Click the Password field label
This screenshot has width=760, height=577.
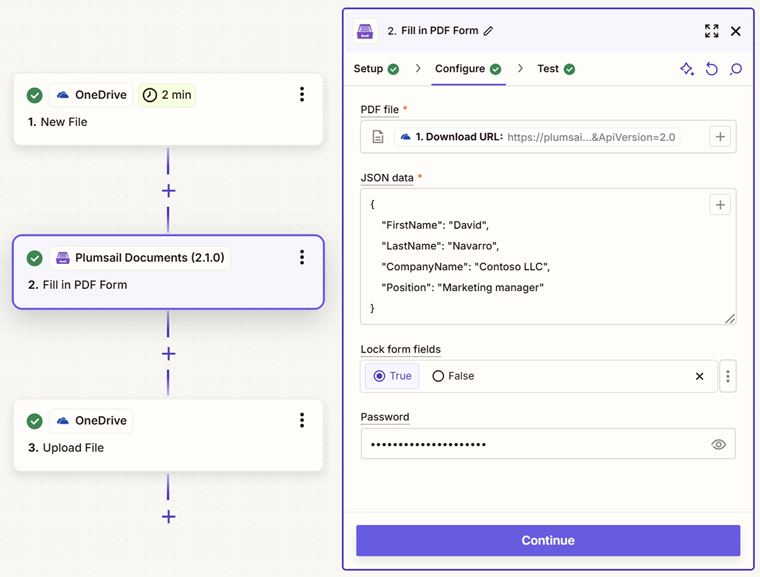(385, 417)
